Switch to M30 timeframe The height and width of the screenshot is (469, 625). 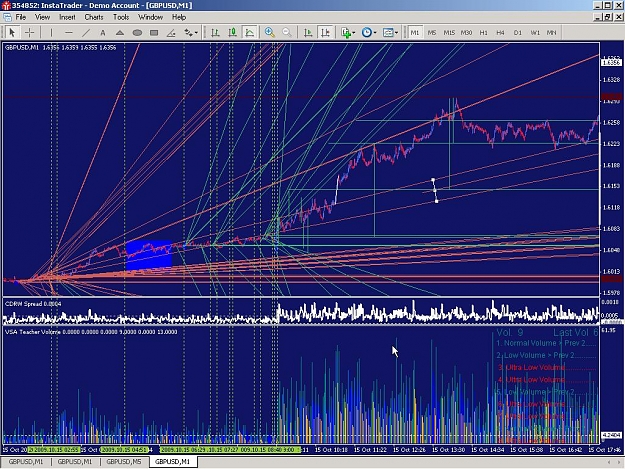[466, 33]
